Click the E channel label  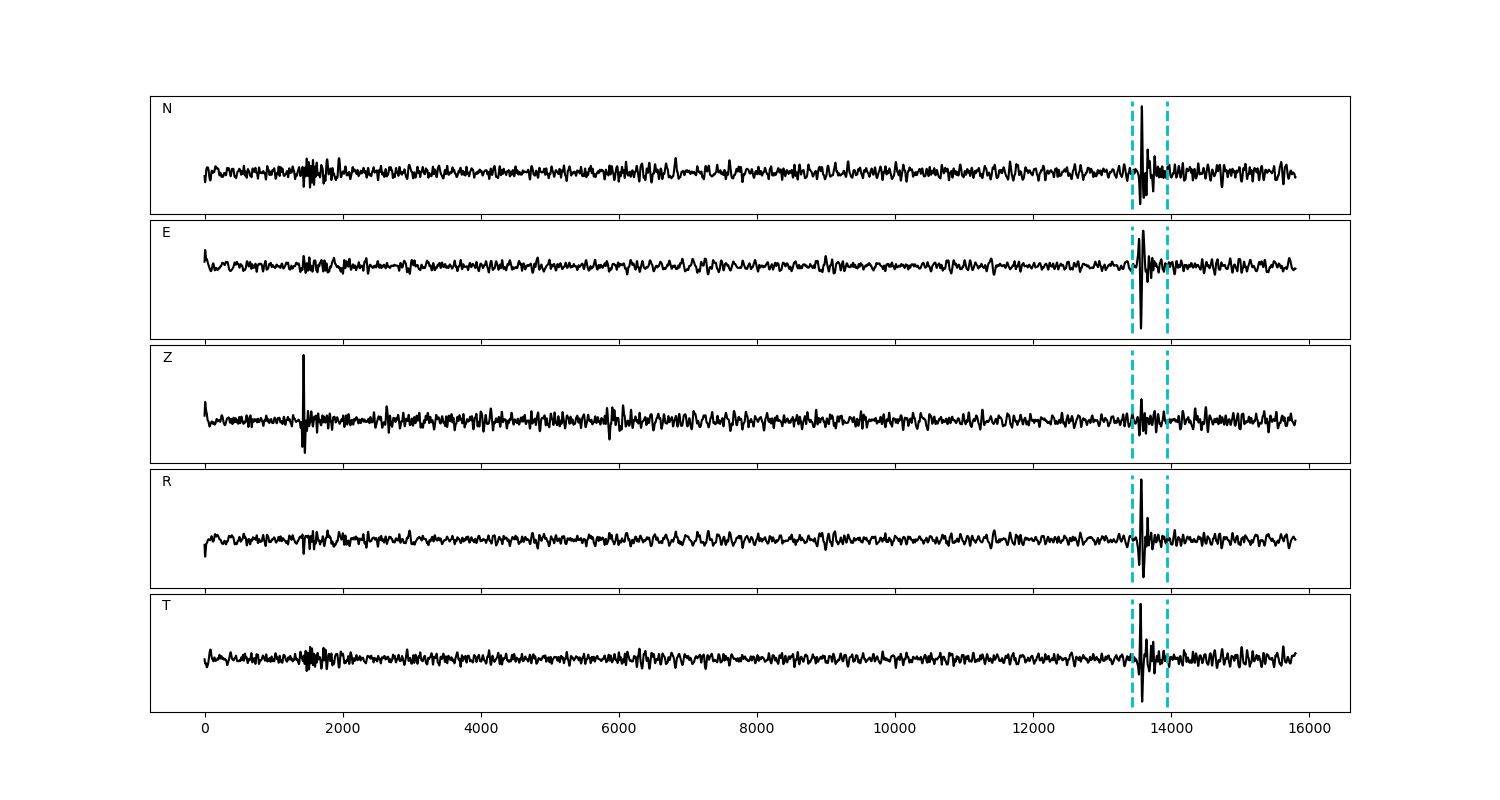click(166, 233)
